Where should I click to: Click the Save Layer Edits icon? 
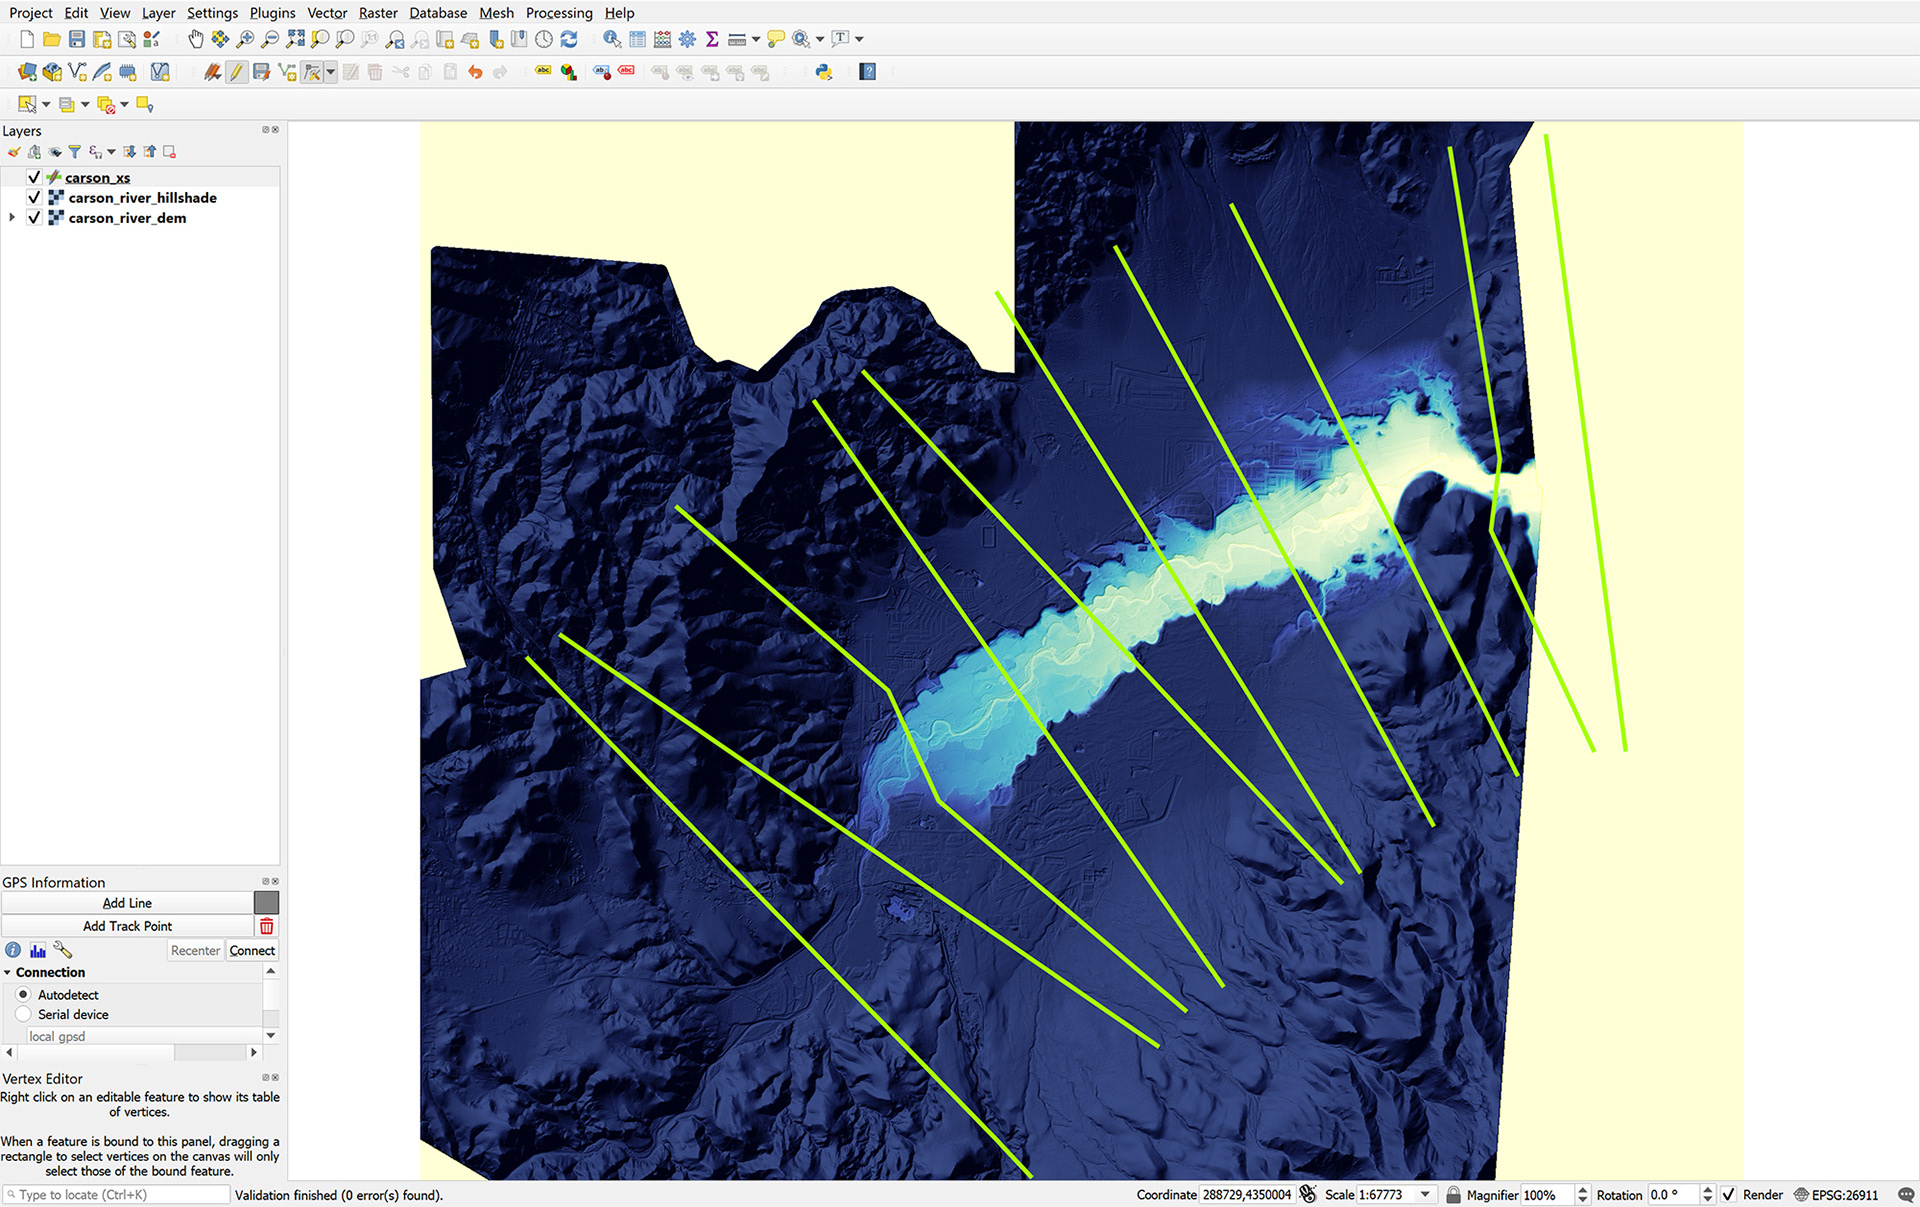tap(261, 72)
